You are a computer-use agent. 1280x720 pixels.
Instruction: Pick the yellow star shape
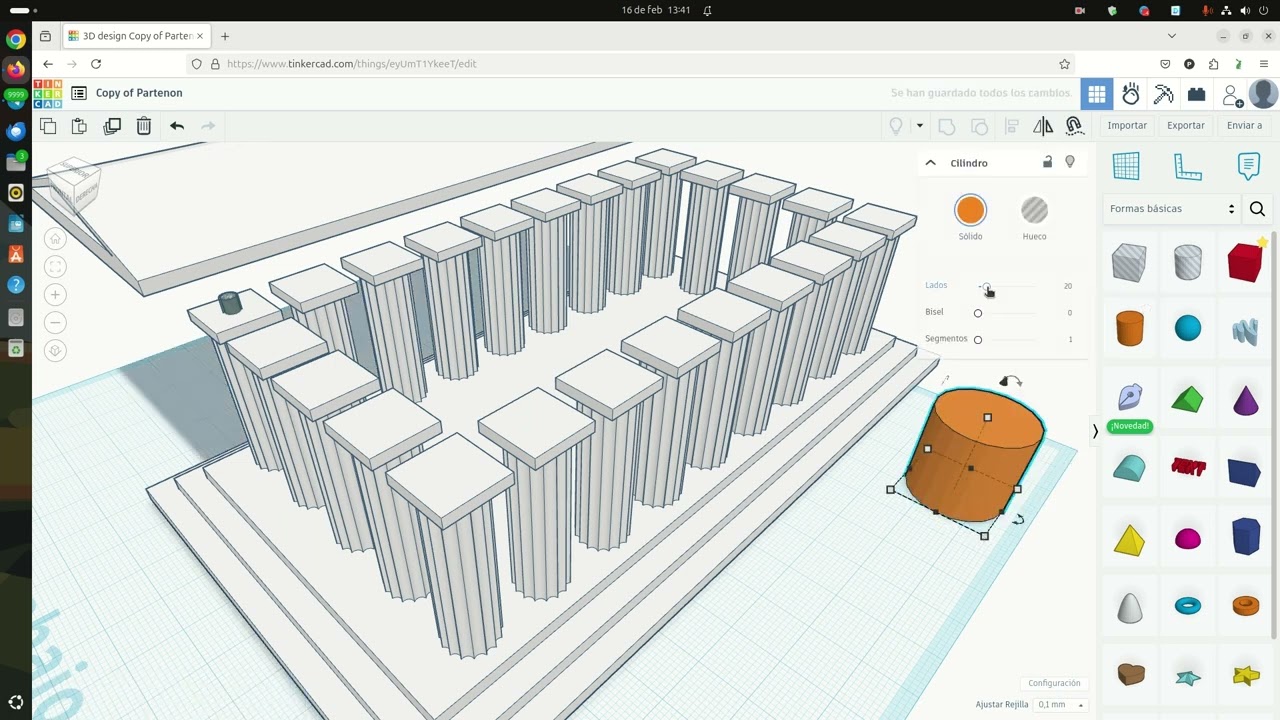[1246, 676]
